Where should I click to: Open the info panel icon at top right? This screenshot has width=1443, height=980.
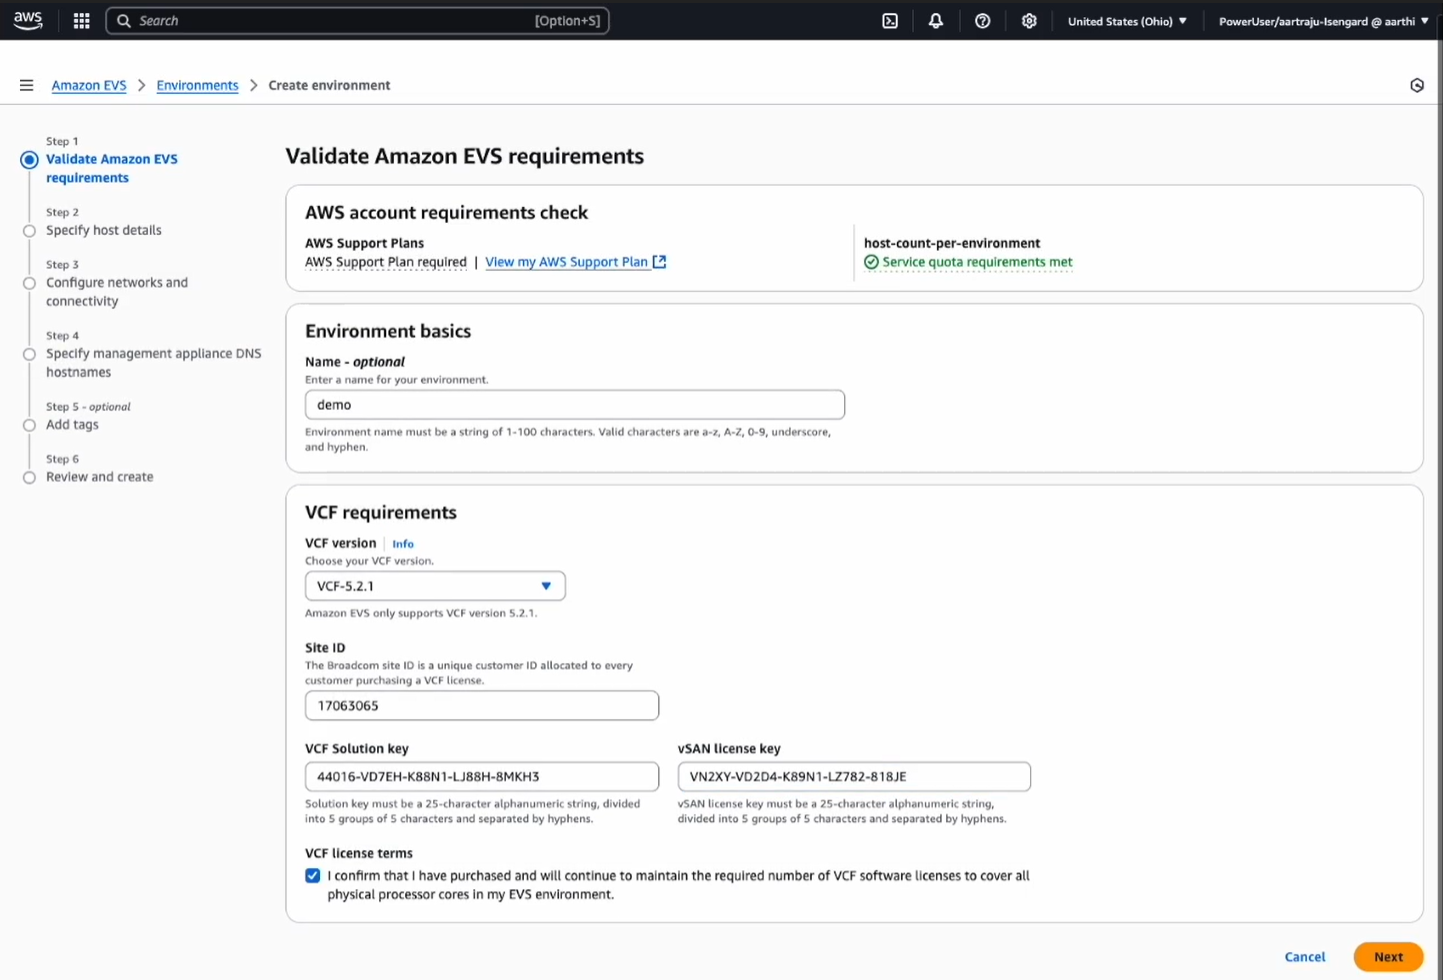(x=1417, y=85)
